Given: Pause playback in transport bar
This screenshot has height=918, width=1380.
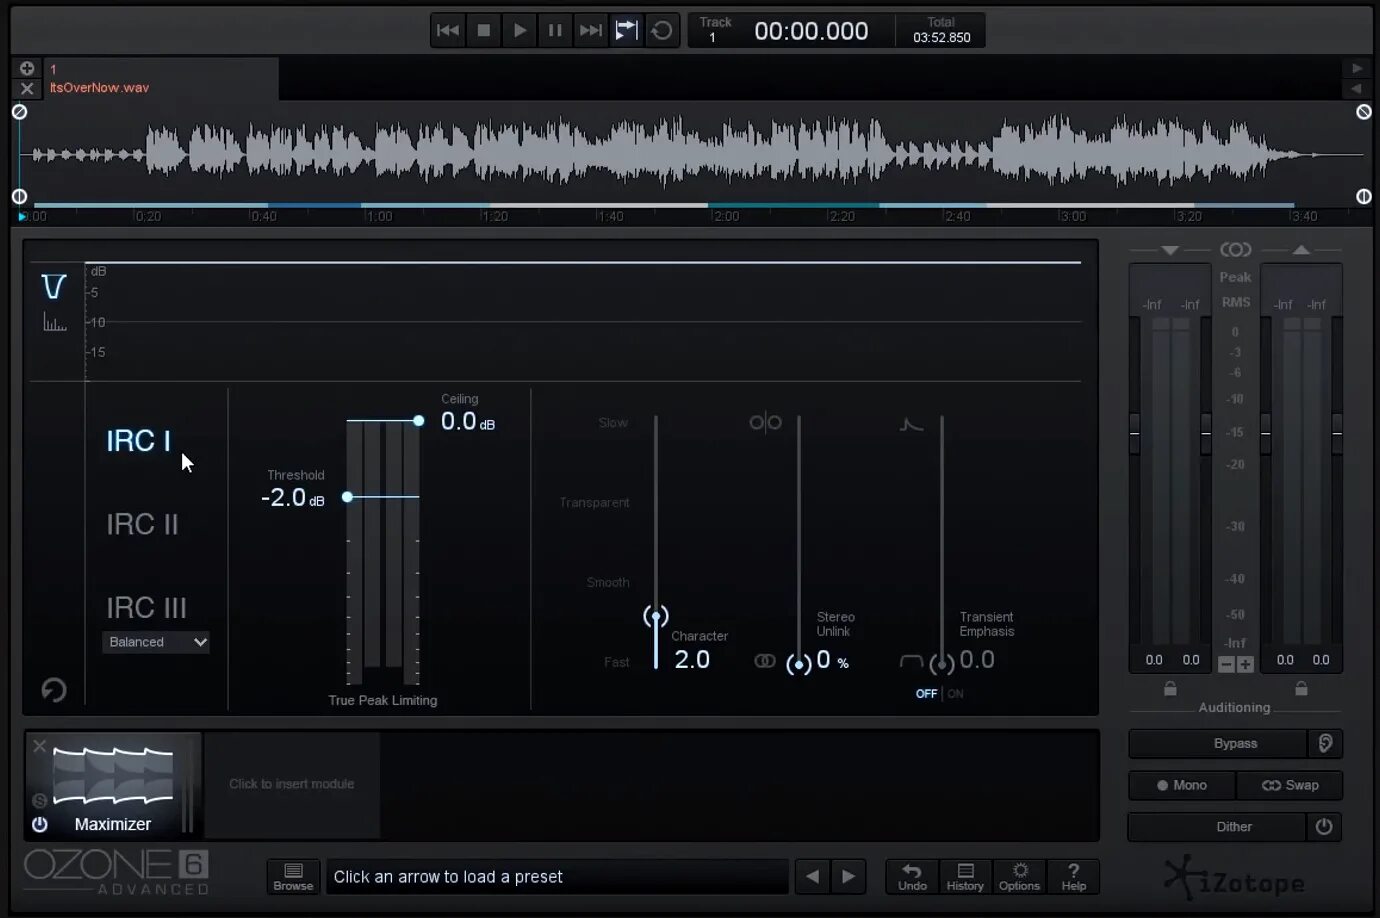Looking at the screenshot, I should point(555,30).
